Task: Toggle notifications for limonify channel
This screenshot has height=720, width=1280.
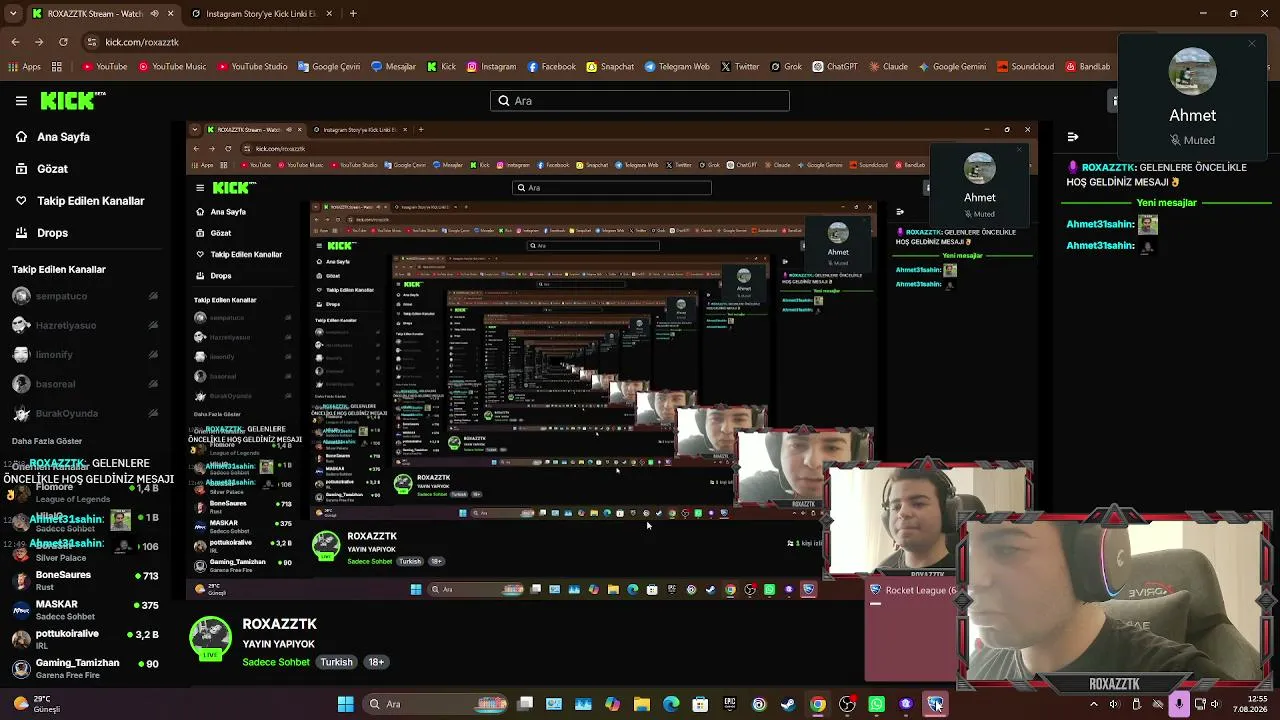Action: [153, 354]
